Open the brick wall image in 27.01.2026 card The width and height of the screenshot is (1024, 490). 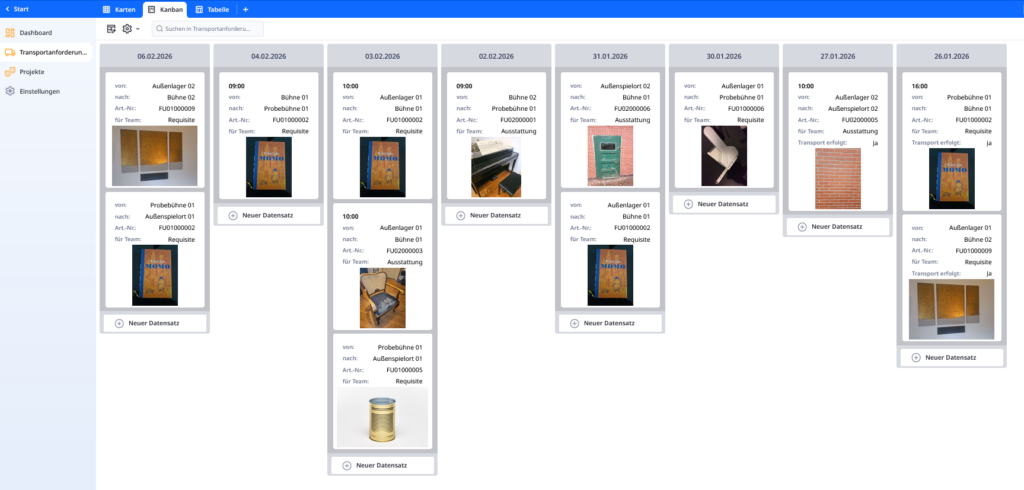click(x=838, y=178)
